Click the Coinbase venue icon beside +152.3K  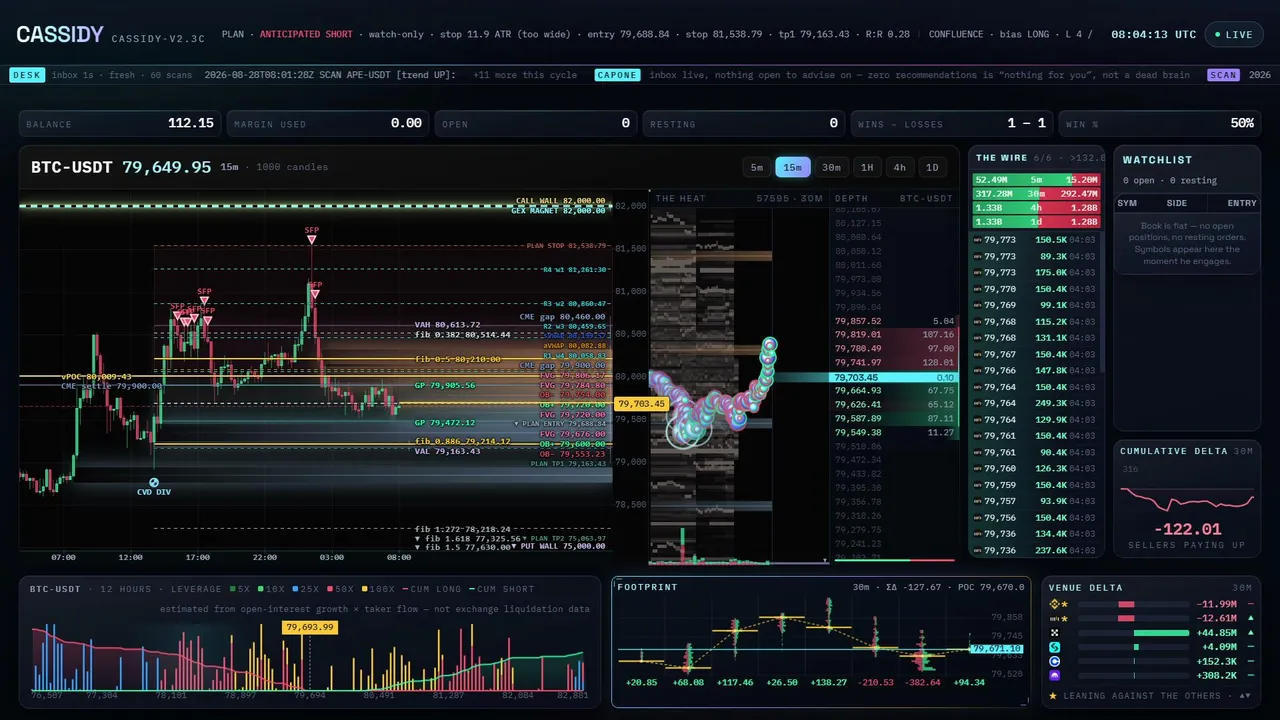[x=1054, y=661]
